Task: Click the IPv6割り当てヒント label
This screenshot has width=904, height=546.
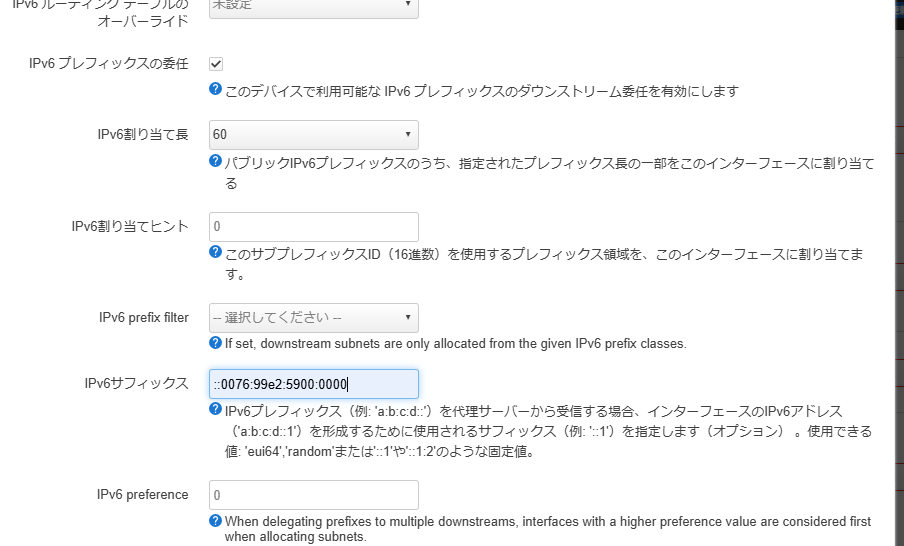Action: pos(130,226)
